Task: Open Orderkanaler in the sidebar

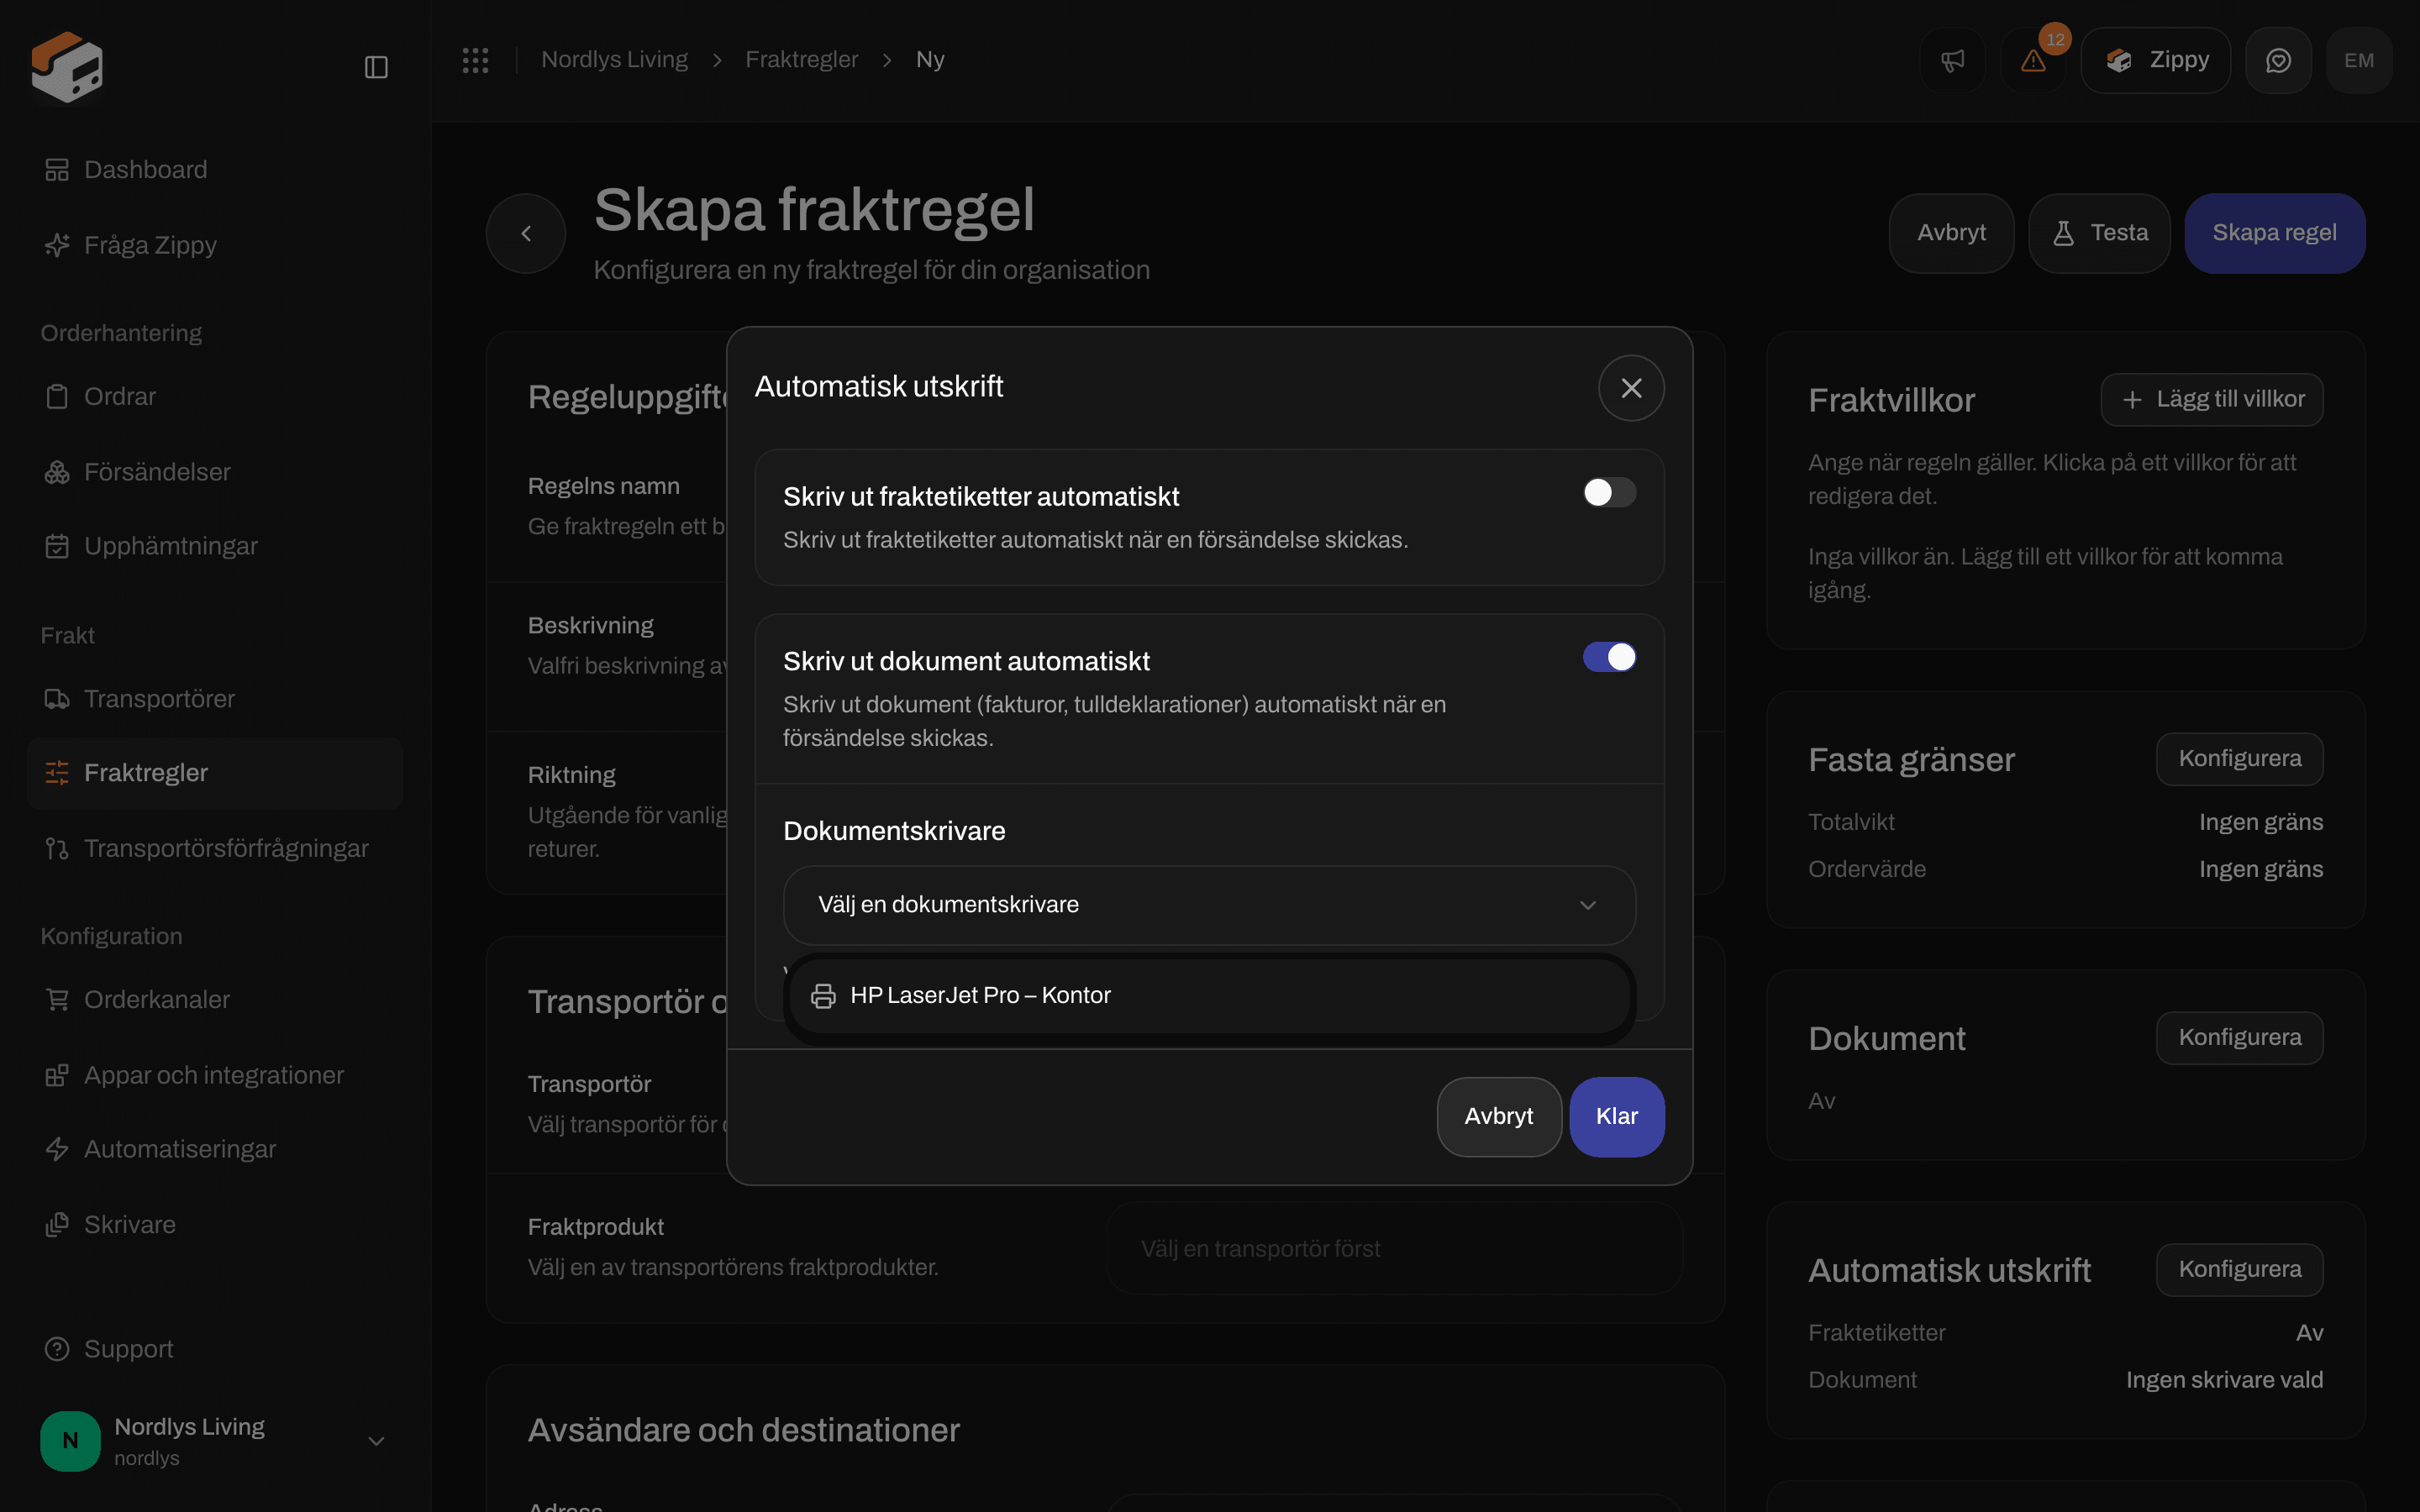Action: (214, 1000)
